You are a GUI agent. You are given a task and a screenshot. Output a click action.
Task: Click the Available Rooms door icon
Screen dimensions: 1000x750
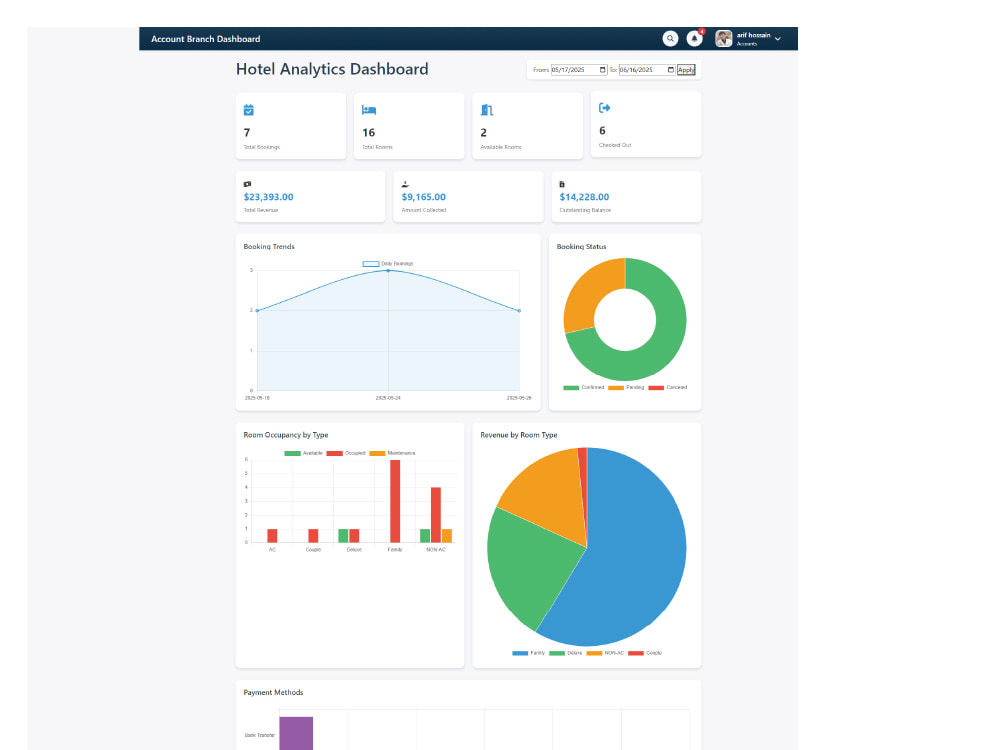tap(487, 110)
